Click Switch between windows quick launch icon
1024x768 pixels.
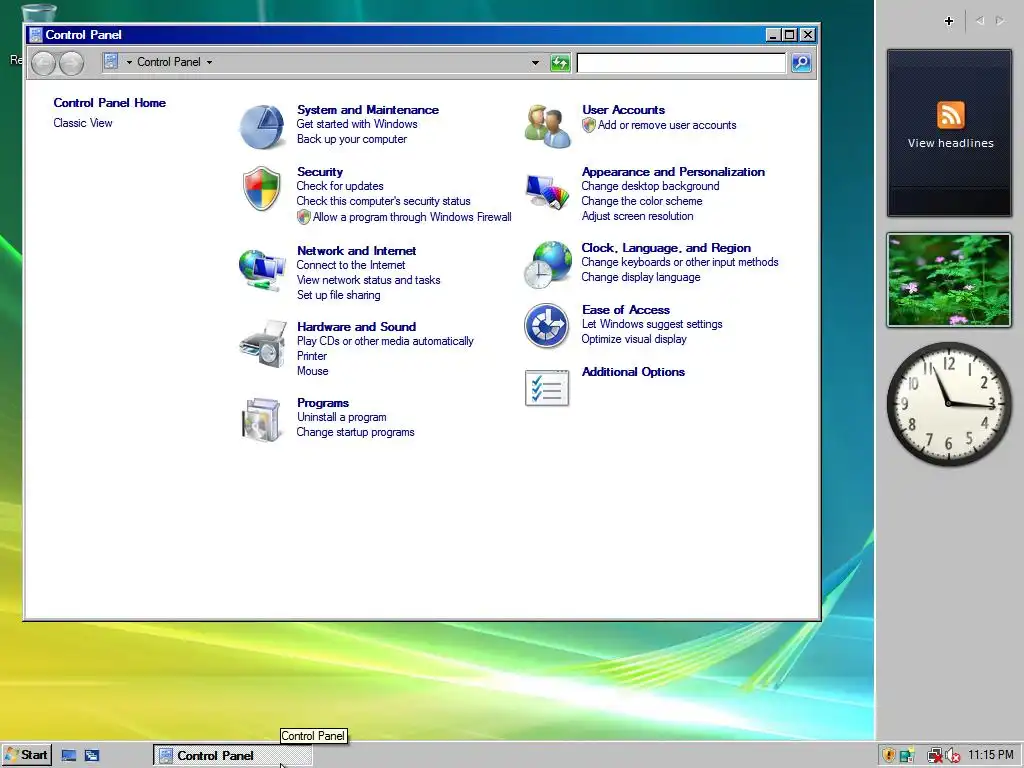(92, 756)
